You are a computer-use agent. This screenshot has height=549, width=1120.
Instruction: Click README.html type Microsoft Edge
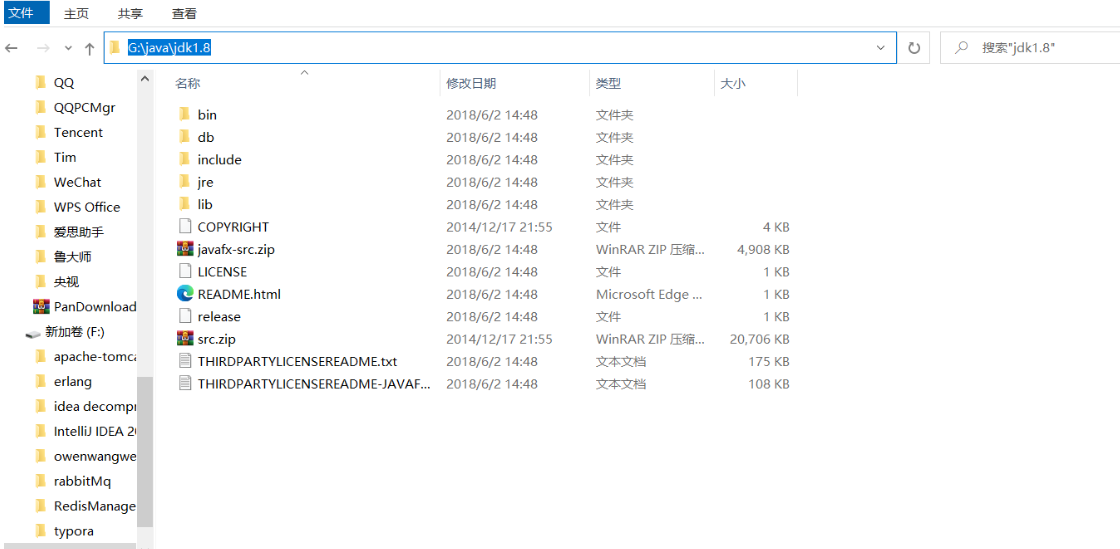coord(649,294)
